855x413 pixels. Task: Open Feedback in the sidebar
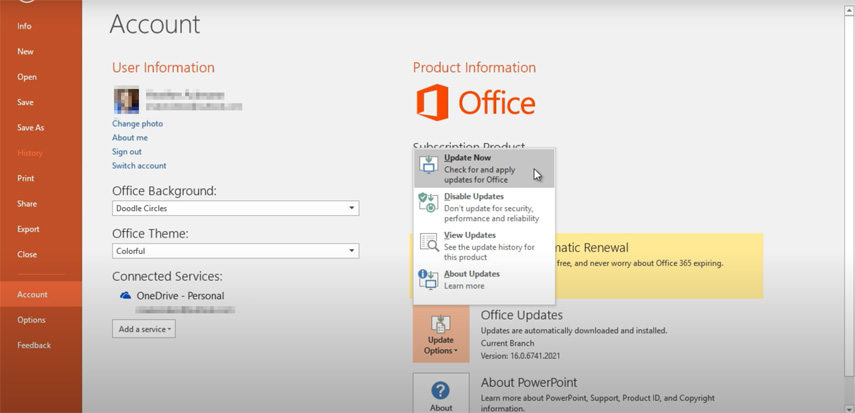tap(34, 345)
